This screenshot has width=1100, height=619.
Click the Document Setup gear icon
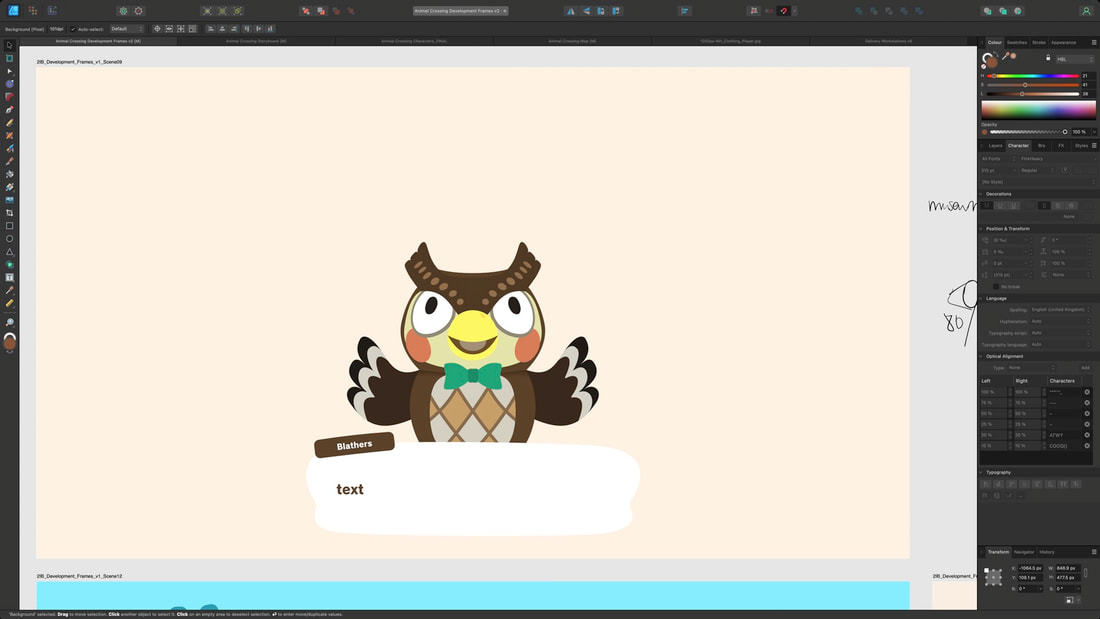[x=123, y=11]
